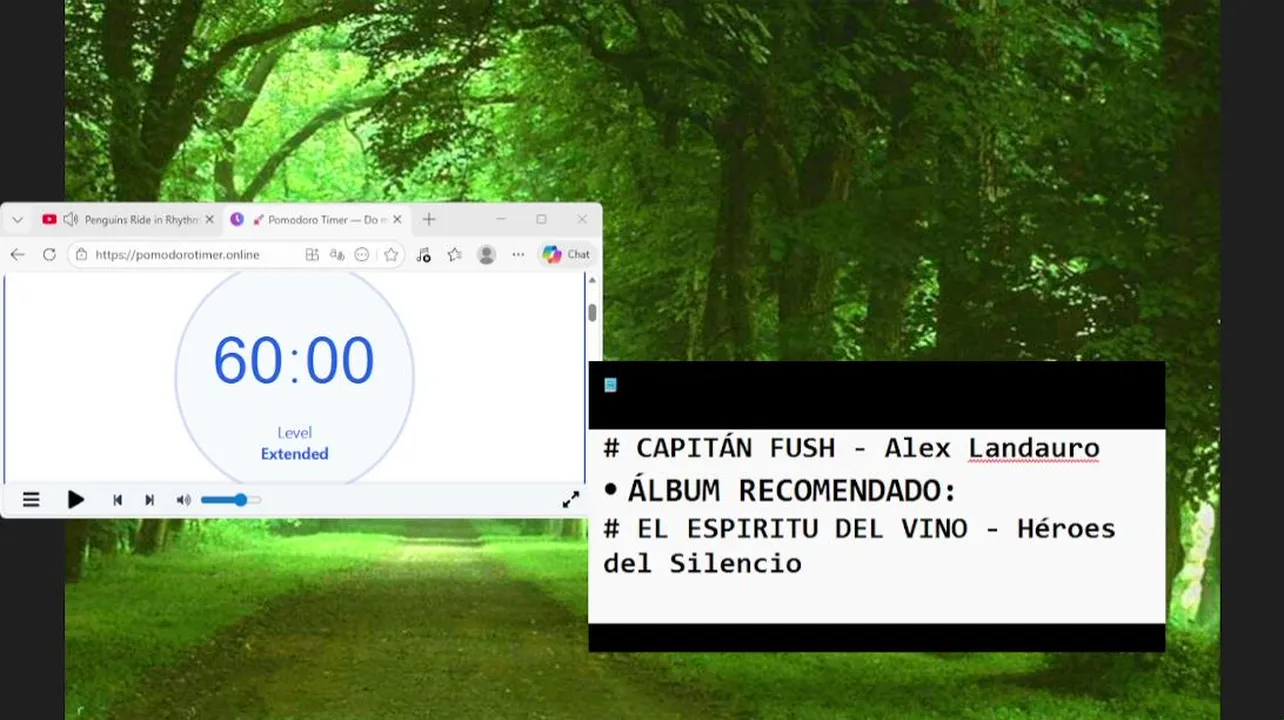
Task: Adjust the timer volume slider
Action: pyautogui.click(x=231, y=500)
